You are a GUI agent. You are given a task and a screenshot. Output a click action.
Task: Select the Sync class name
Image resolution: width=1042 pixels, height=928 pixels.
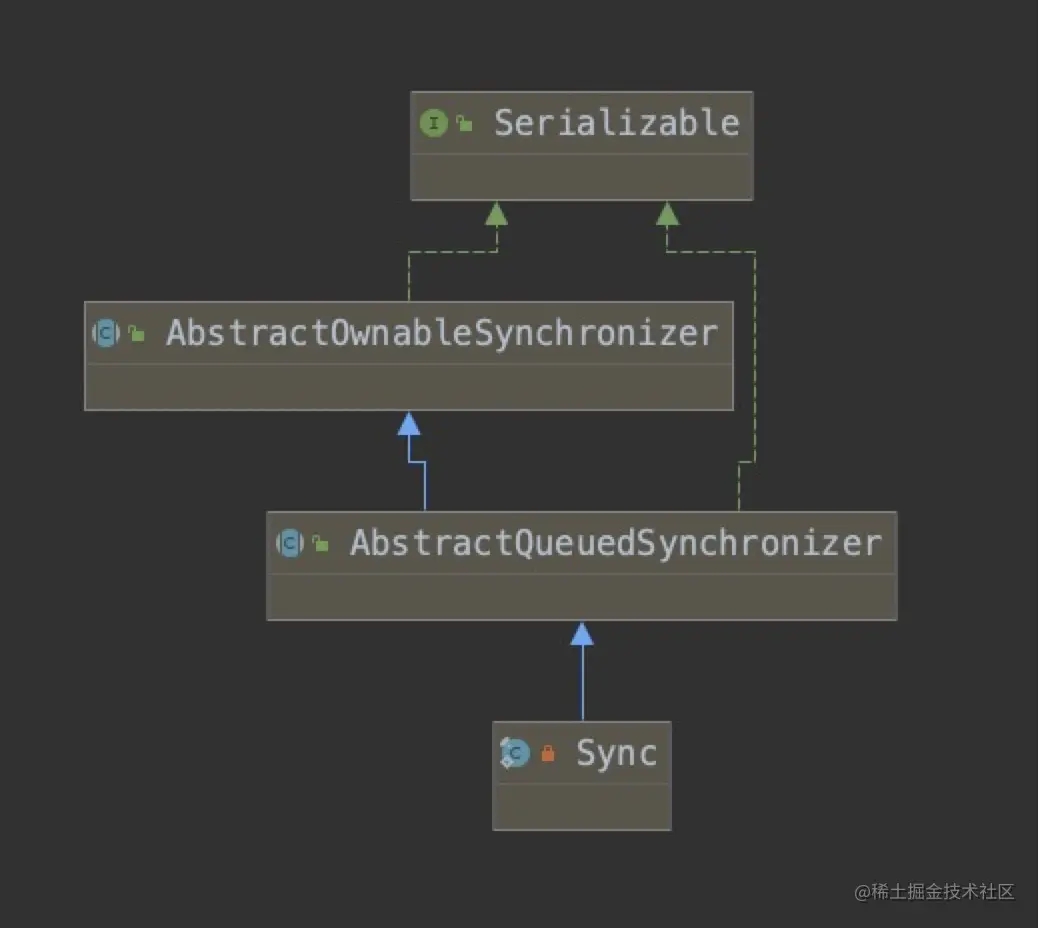pos(616,752)
